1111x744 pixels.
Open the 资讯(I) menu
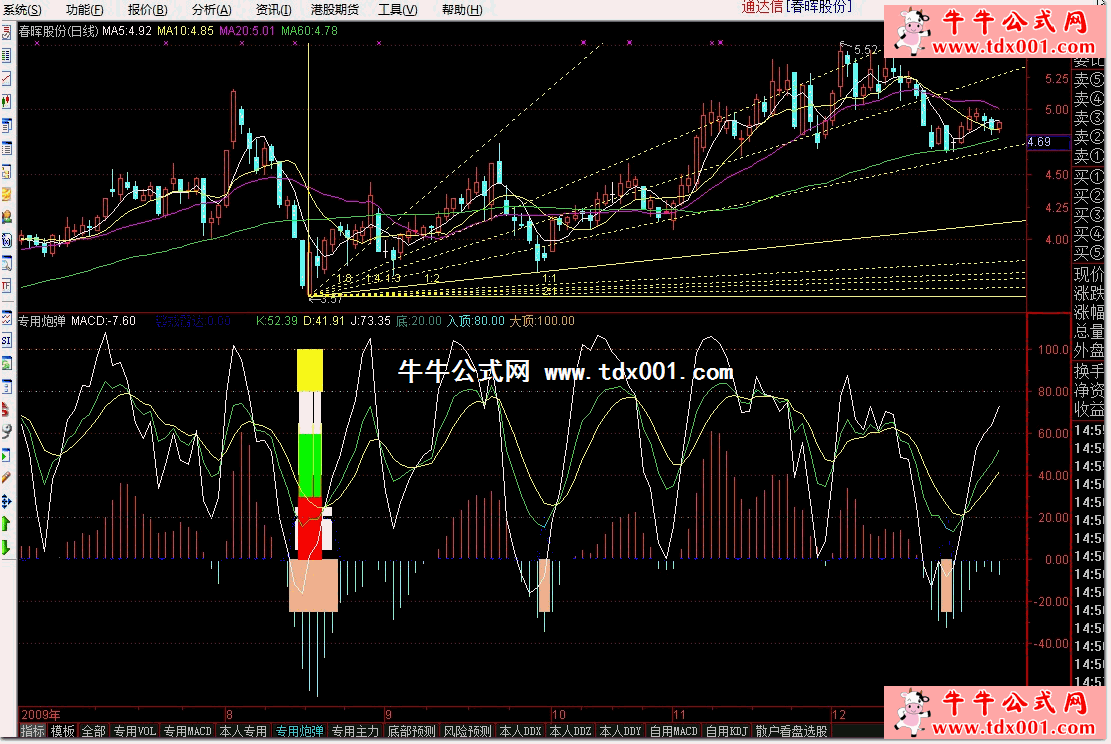click(273, 9)
